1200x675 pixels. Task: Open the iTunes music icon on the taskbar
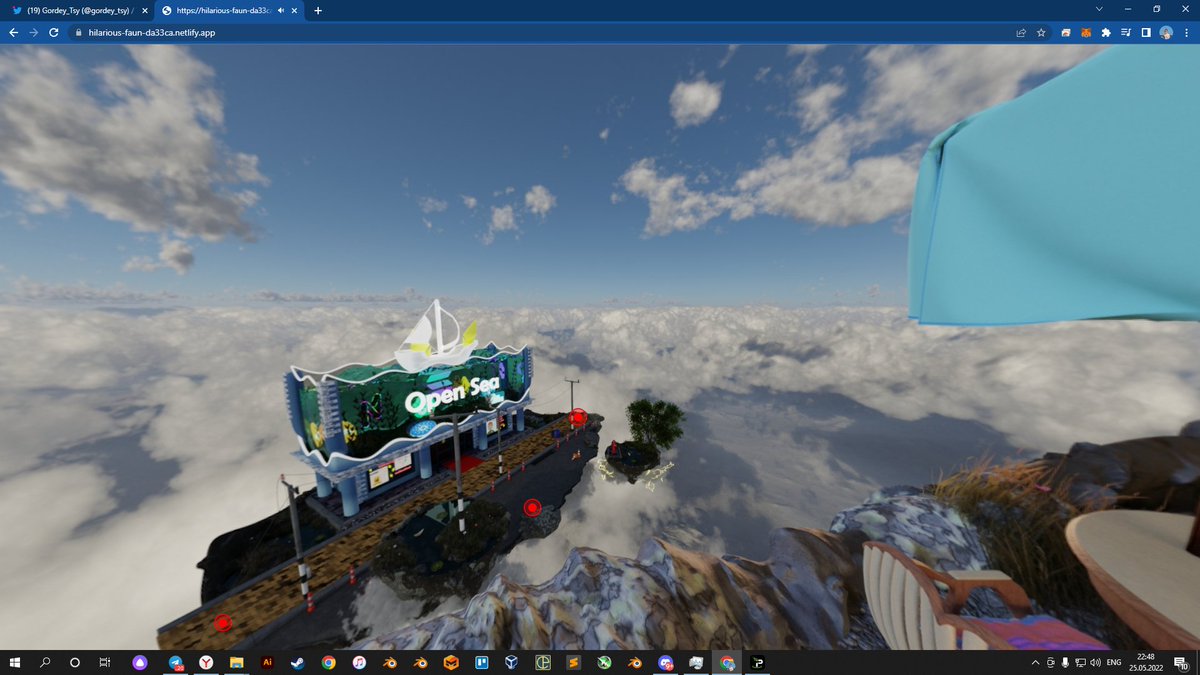click(x=359, y=662)
